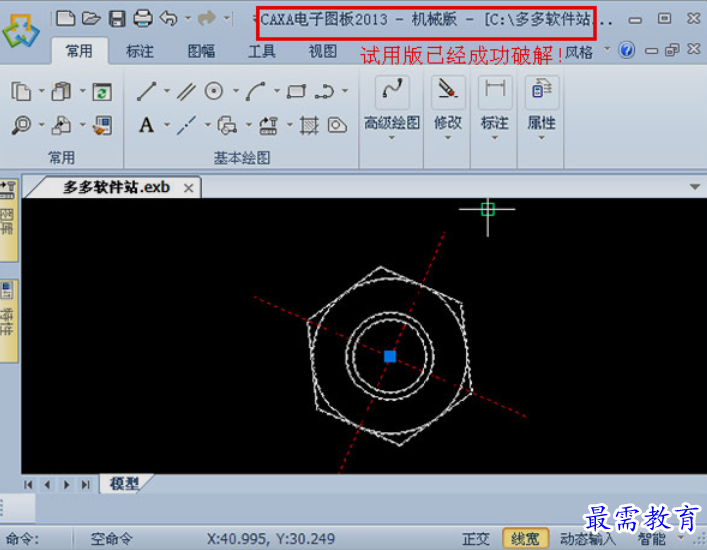Screen dimensions: 707x550
Task: Expand the Undo history dropdown arrow
Action: point(188,18)
